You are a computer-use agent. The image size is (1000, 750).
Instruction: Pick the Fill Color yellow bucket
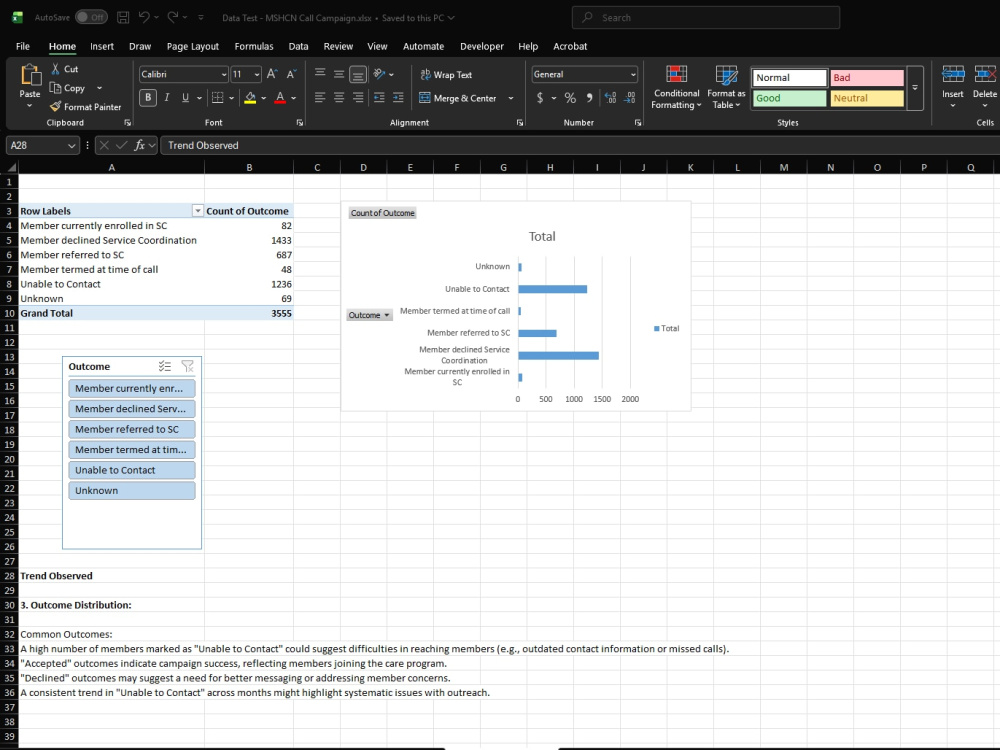[x=250, y=98]
